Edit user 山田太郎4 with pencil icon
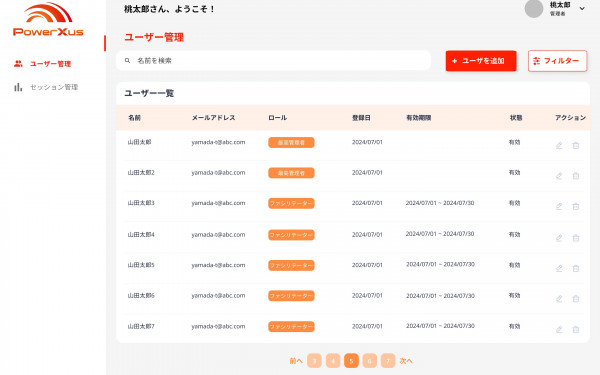The height and width of the screenshot is (375, 600). 559,238
